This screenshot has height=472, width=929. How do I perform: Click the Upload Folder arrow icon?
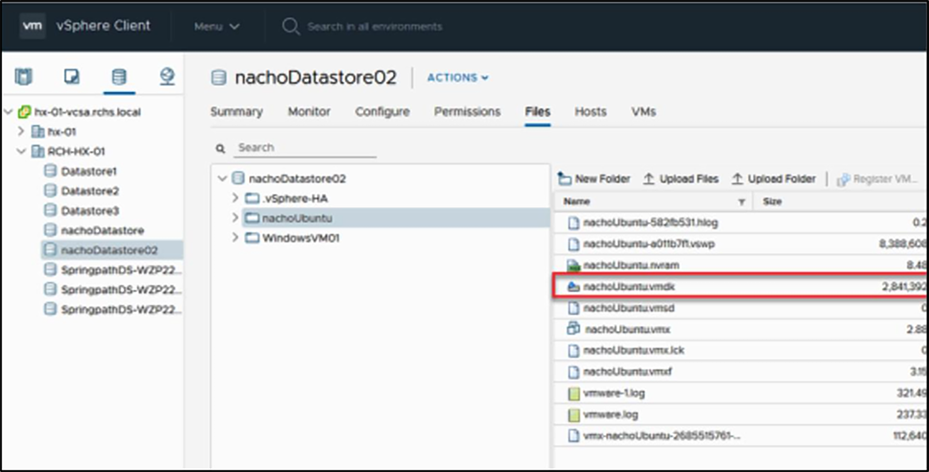(737, 179)
